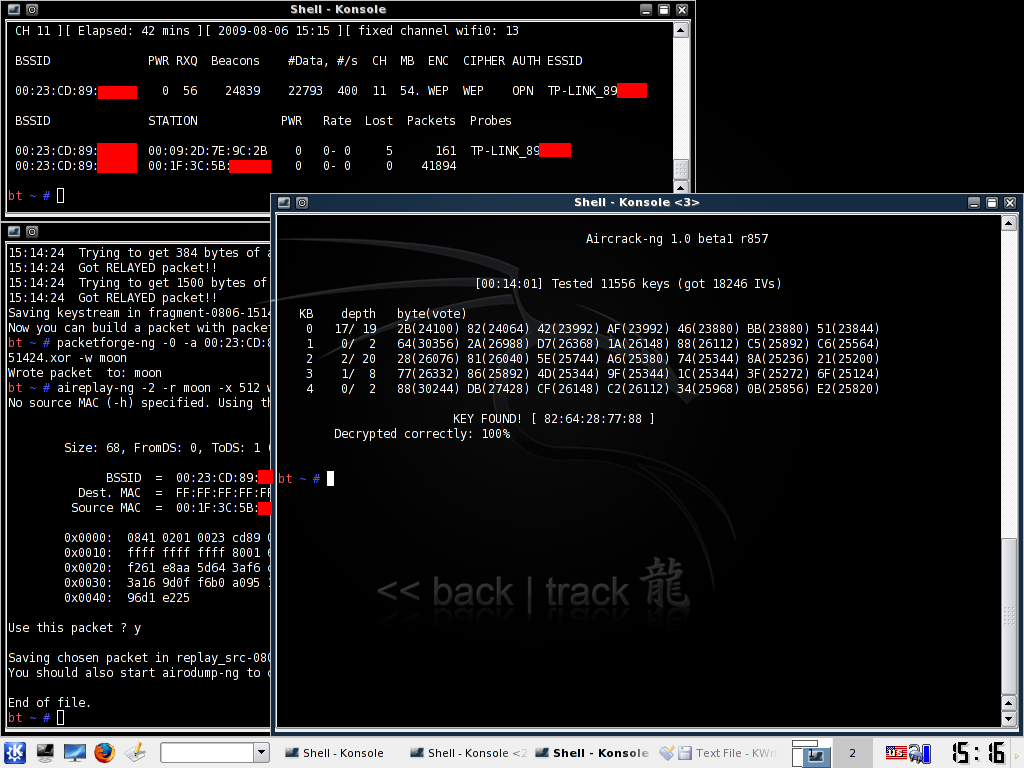Click the '88(30244)' vote entry for KB 4
Screen dimensions: 1024x768
point(428,389)
